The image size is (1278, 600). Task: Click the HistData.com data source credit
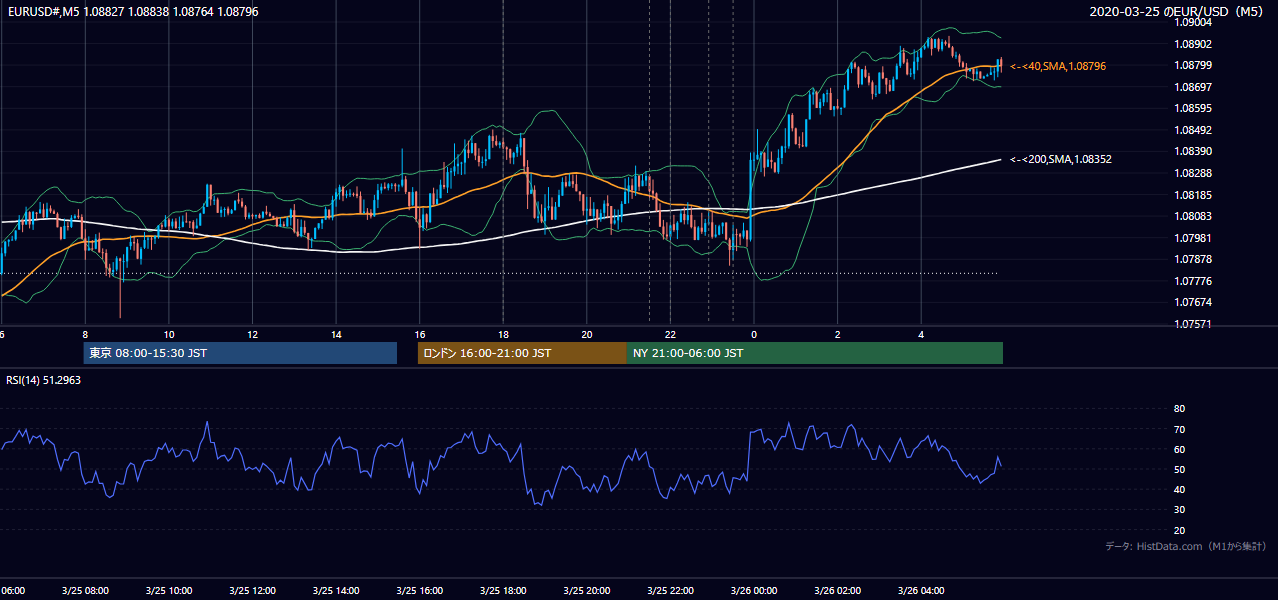1186,546
